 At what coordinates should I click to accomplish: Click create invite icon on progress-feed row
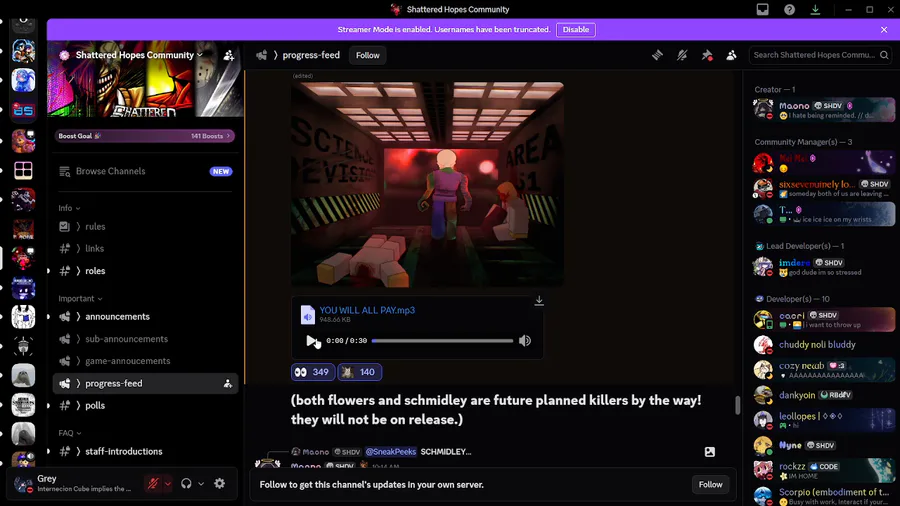pos(228,383)
